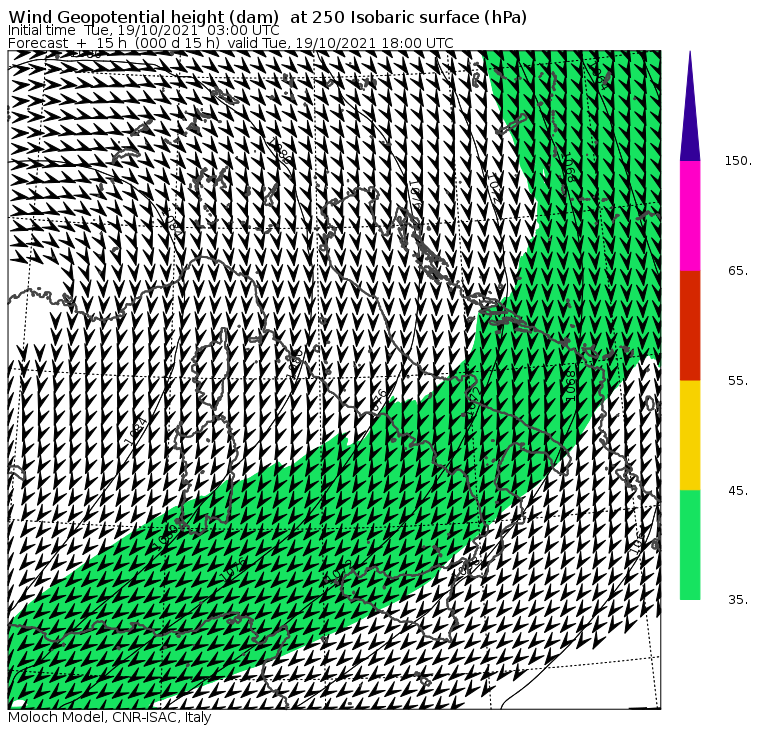
Task: Click the 'Moloch Model, CNR-ISAC, Italy' credit
Action: click(x=110, y=717)
